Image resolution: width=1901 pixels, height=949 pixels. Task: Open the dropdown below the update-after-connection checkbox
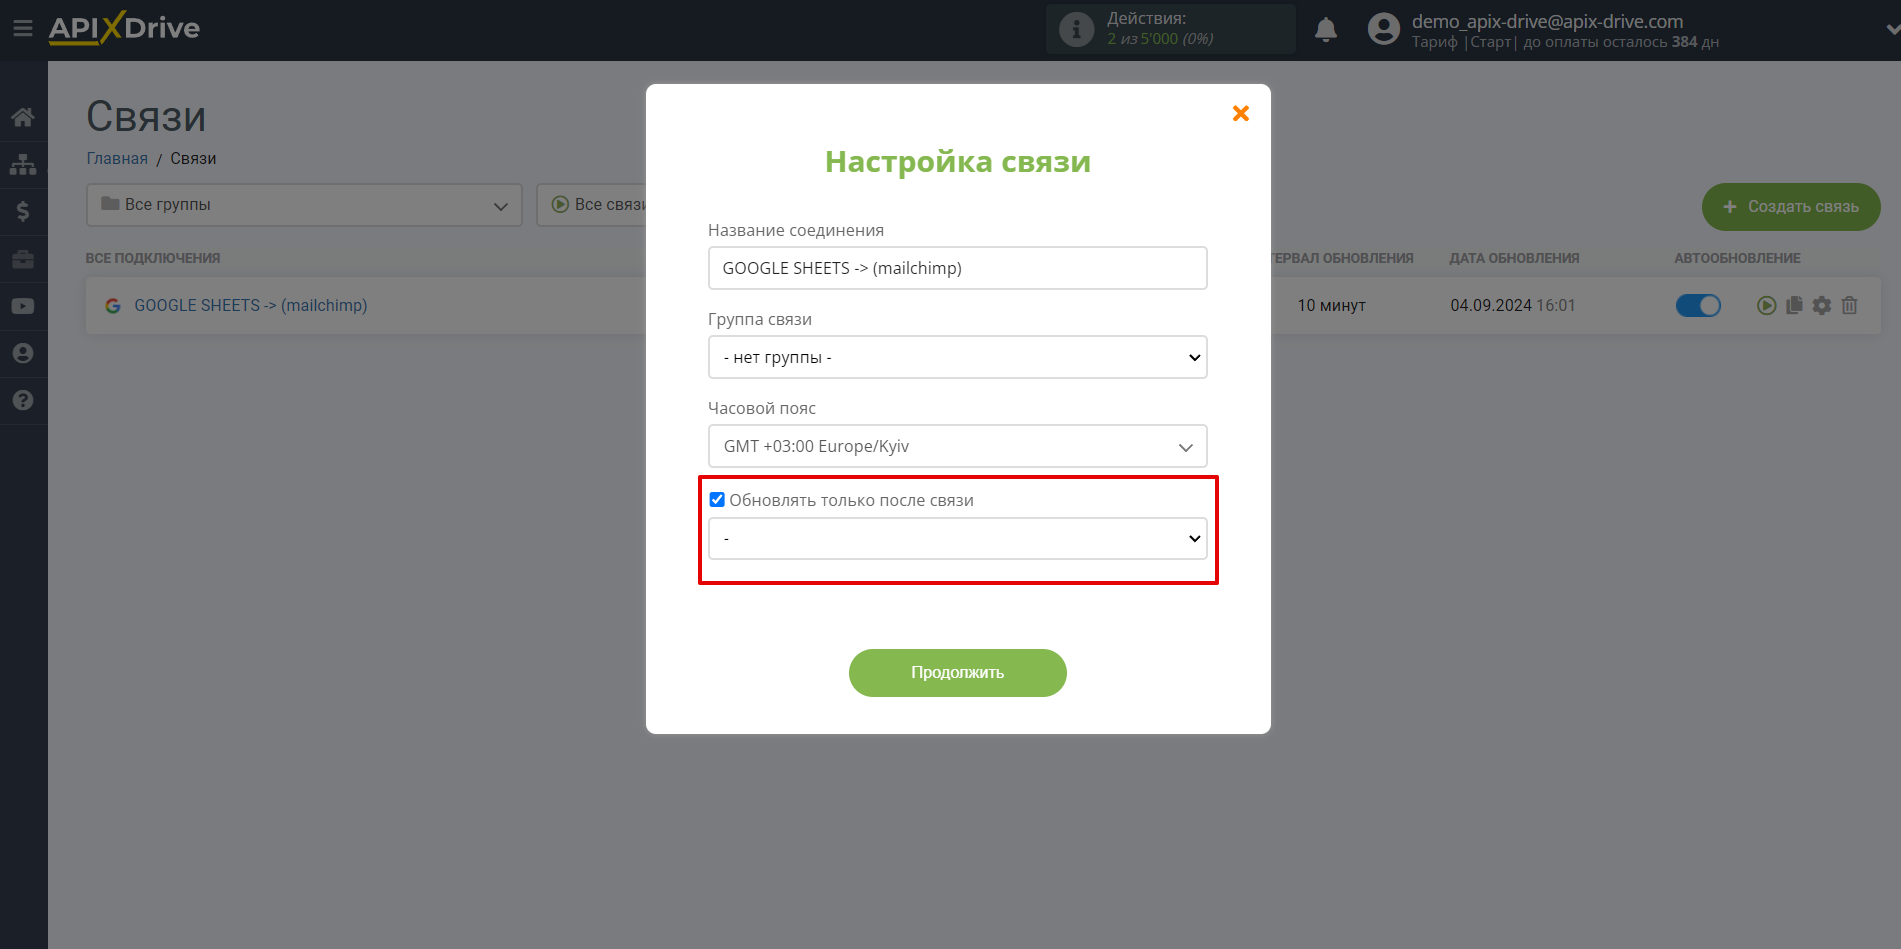click(958, 538)
